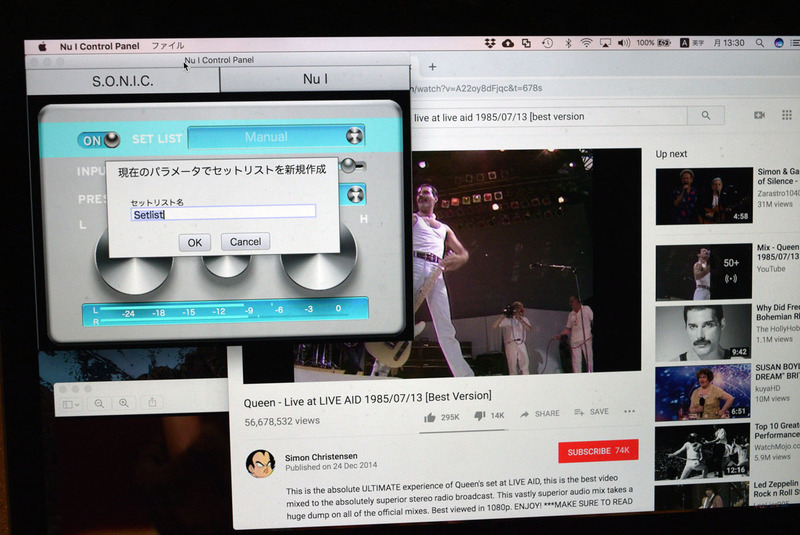This screenshot has height=535, width=800.
Task: Open the Mix - Queen 50+ playlist thumbnail
Action: click(704, 272)
